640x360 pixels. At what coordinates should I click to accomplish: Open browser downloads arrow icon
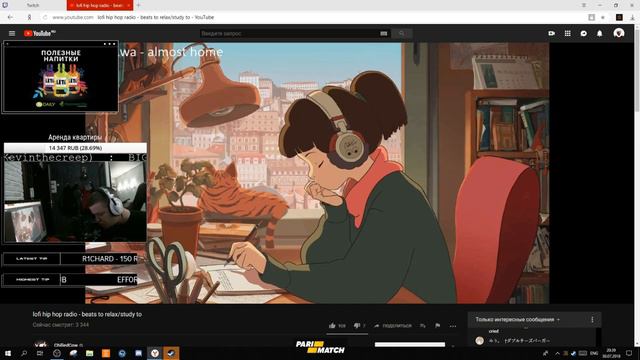pos(632,17)
